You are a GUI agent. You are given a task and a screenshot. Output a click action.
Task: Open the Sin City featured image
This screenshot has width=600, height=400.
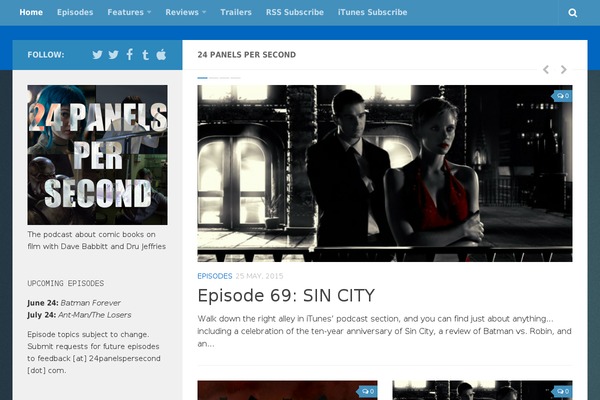tap(385, 173)
